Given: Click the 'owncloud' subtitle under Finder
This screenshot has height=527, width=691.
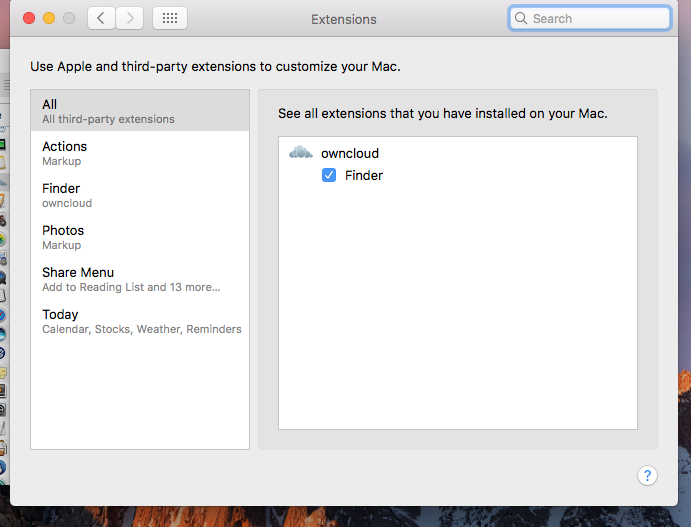Looking at the screenshot, I should point(67,203).
